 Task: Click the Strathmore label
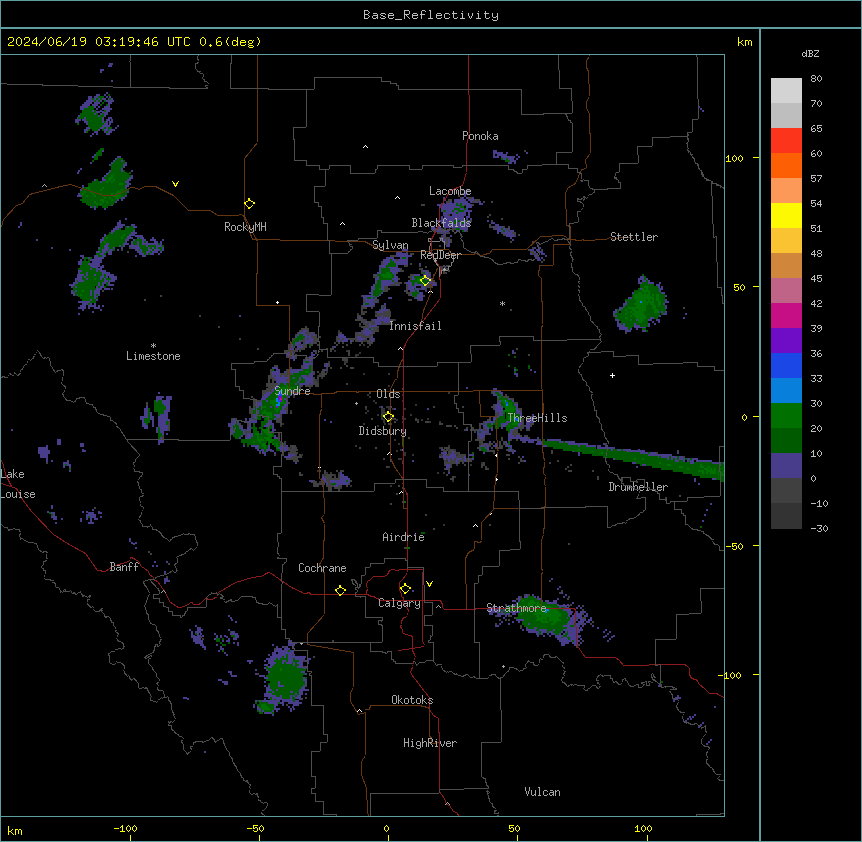tap(516, 608)
